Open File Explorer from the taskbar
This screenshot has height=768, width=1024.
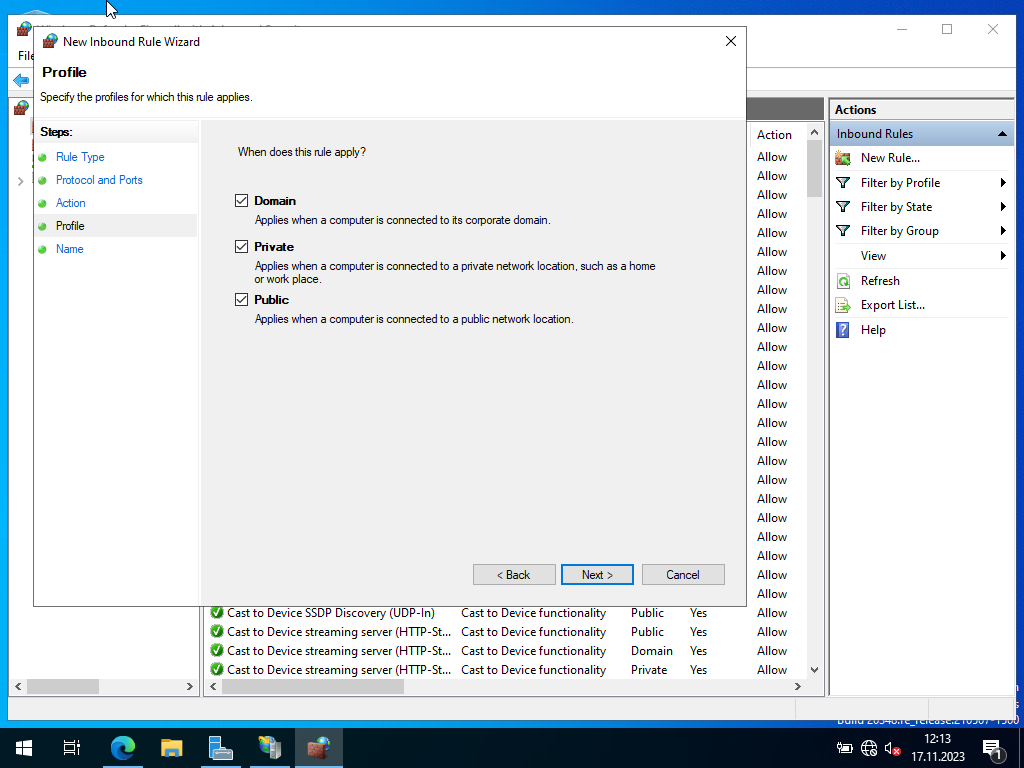coord(172,747)
